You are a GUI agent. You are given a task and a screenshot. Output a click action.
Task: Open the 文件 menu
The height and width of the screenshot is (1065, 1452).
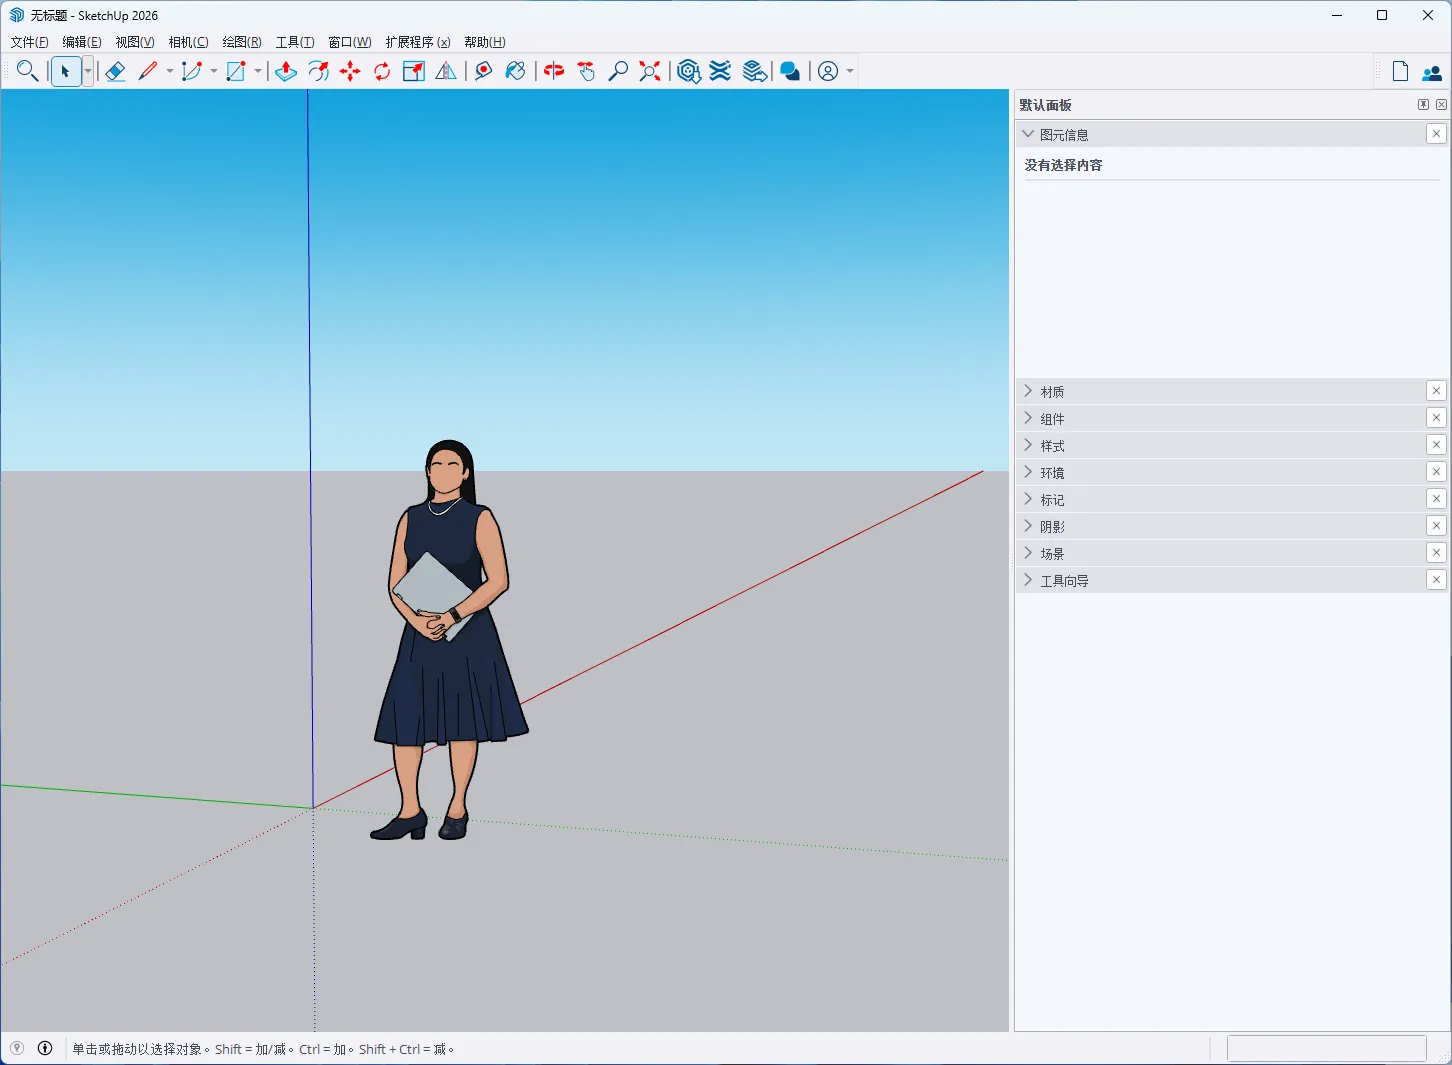coord(27,42)
